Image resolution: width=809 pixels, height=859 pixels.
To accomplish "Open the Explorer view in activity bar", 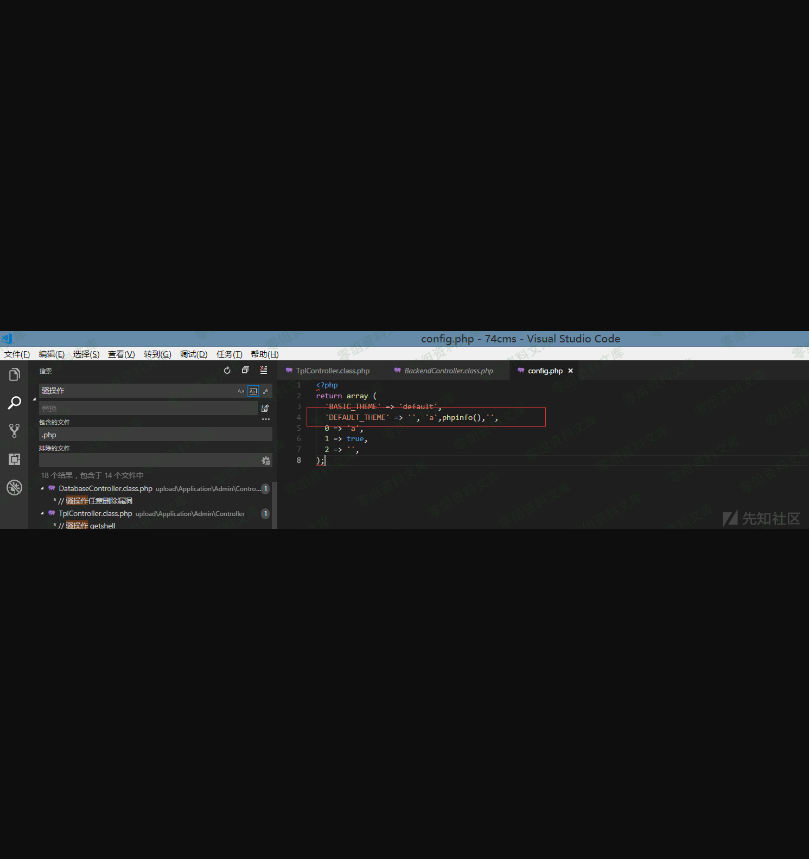I will pos(14,375).
